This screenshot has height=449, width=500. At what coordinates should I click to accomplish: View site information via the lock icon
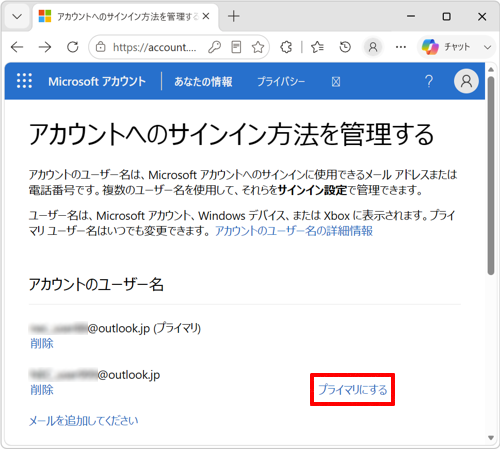pos(101,47)
